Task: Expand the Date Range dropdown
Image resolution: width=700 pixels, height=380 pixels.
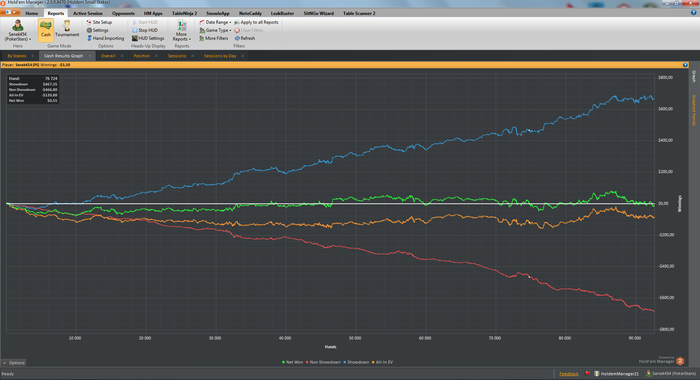Action: [215, 22]
